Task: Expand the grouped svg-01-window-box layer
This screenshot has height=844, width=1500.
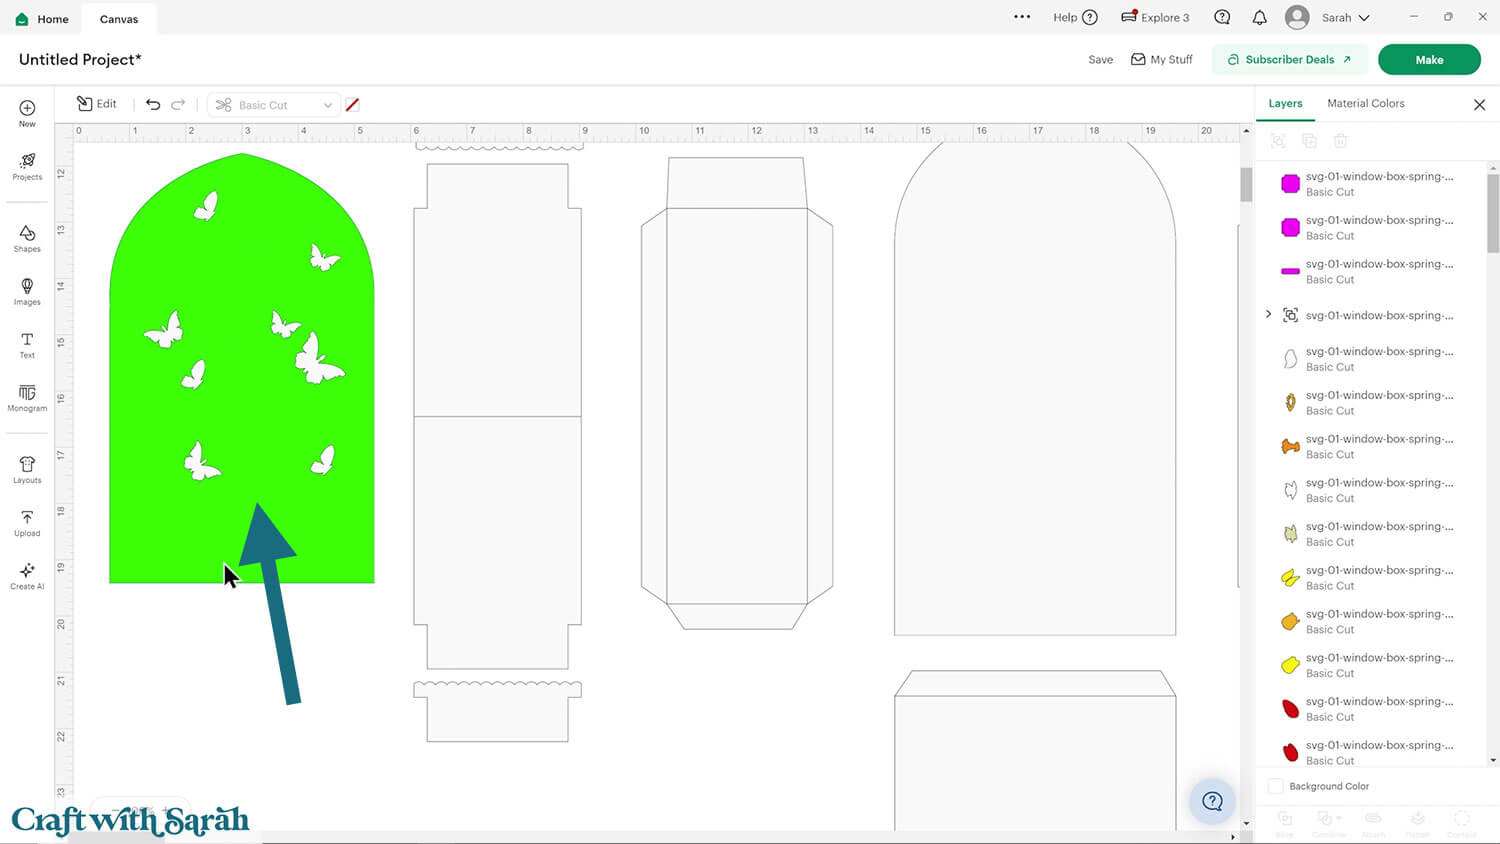Action: 1269,315
